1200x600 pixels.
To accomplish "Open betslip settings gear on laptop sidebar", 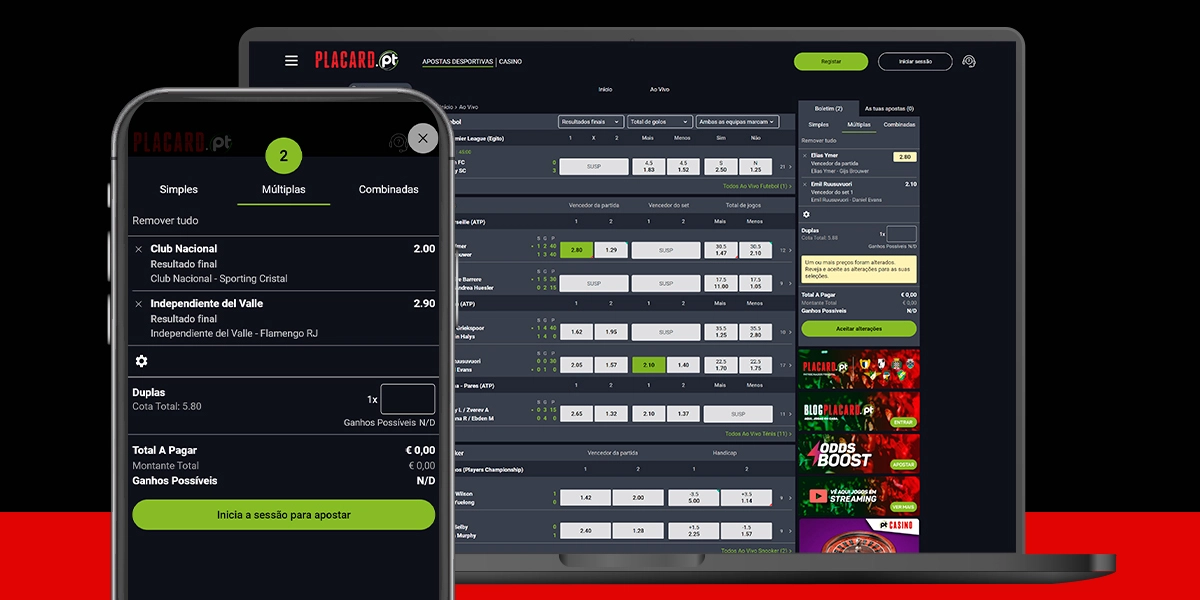I will point(806,214).
